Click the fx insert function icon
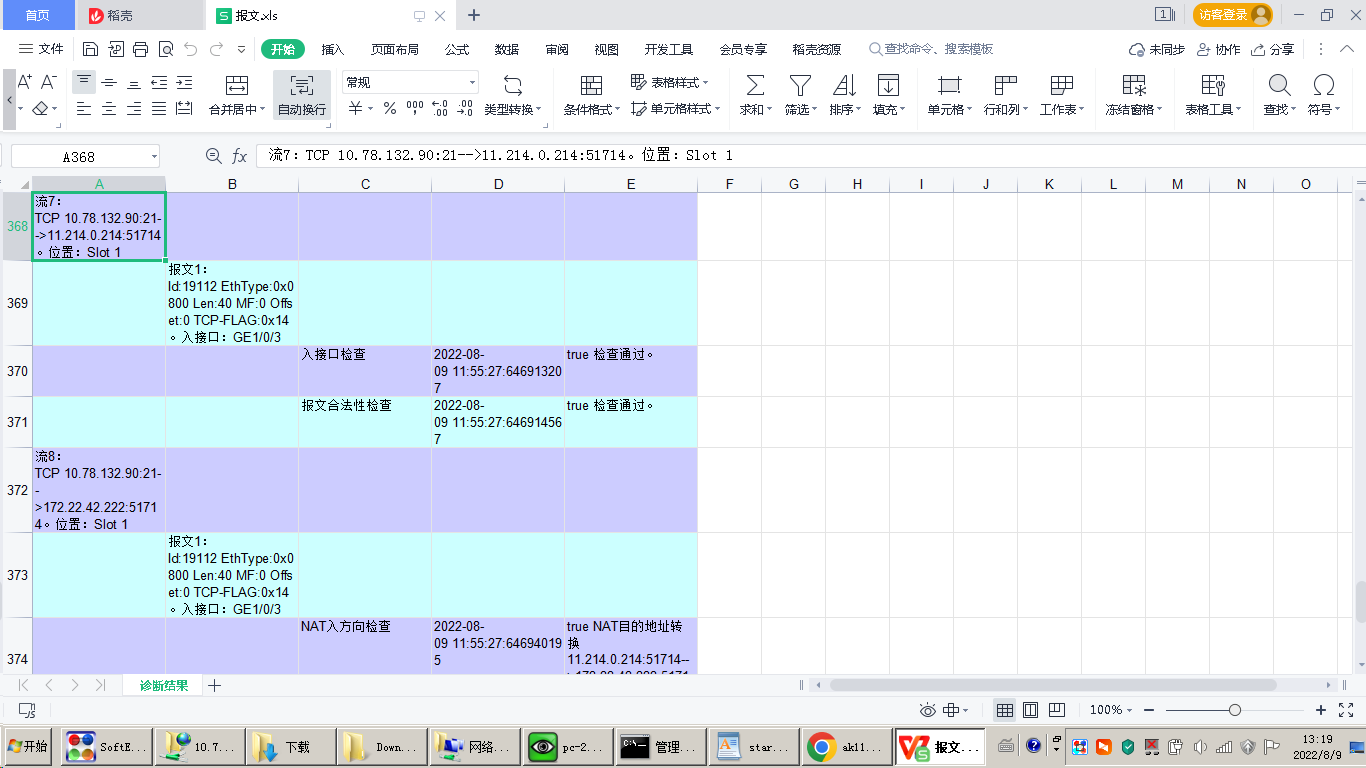1366x768 pixels. click(240, 156)
